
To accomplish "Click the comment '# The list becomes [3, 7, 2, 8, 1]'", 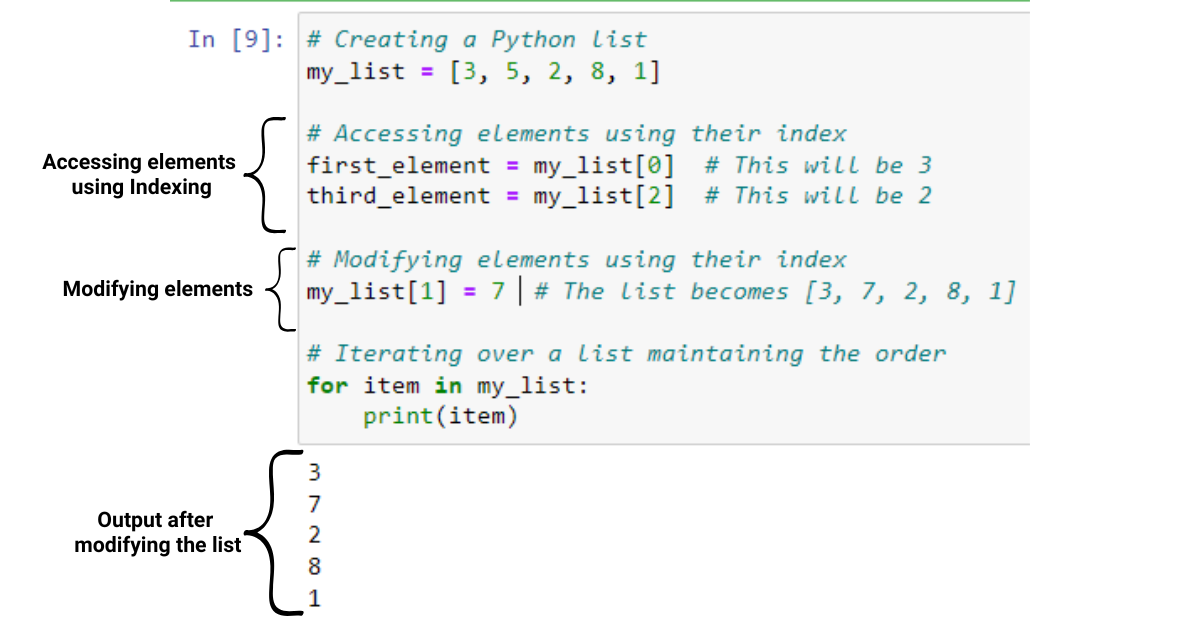I will click(776, 292).
